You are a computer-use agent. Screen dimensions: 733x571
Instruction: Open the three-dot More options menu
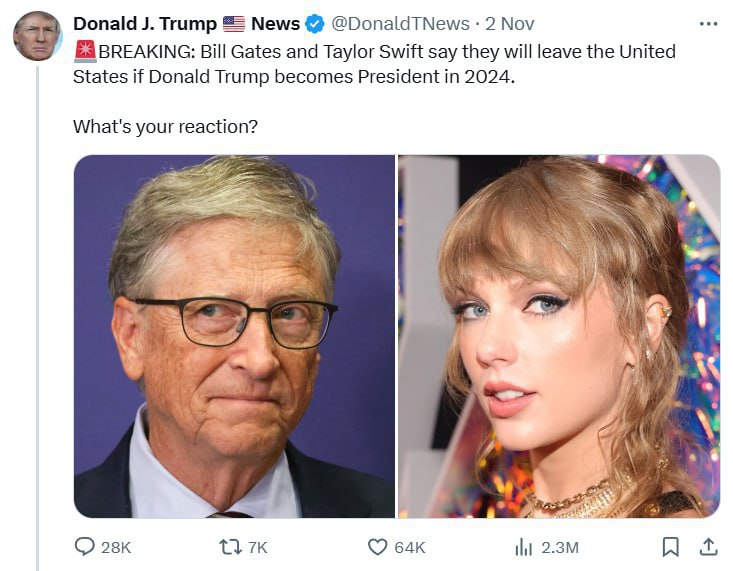click(708, 23)
